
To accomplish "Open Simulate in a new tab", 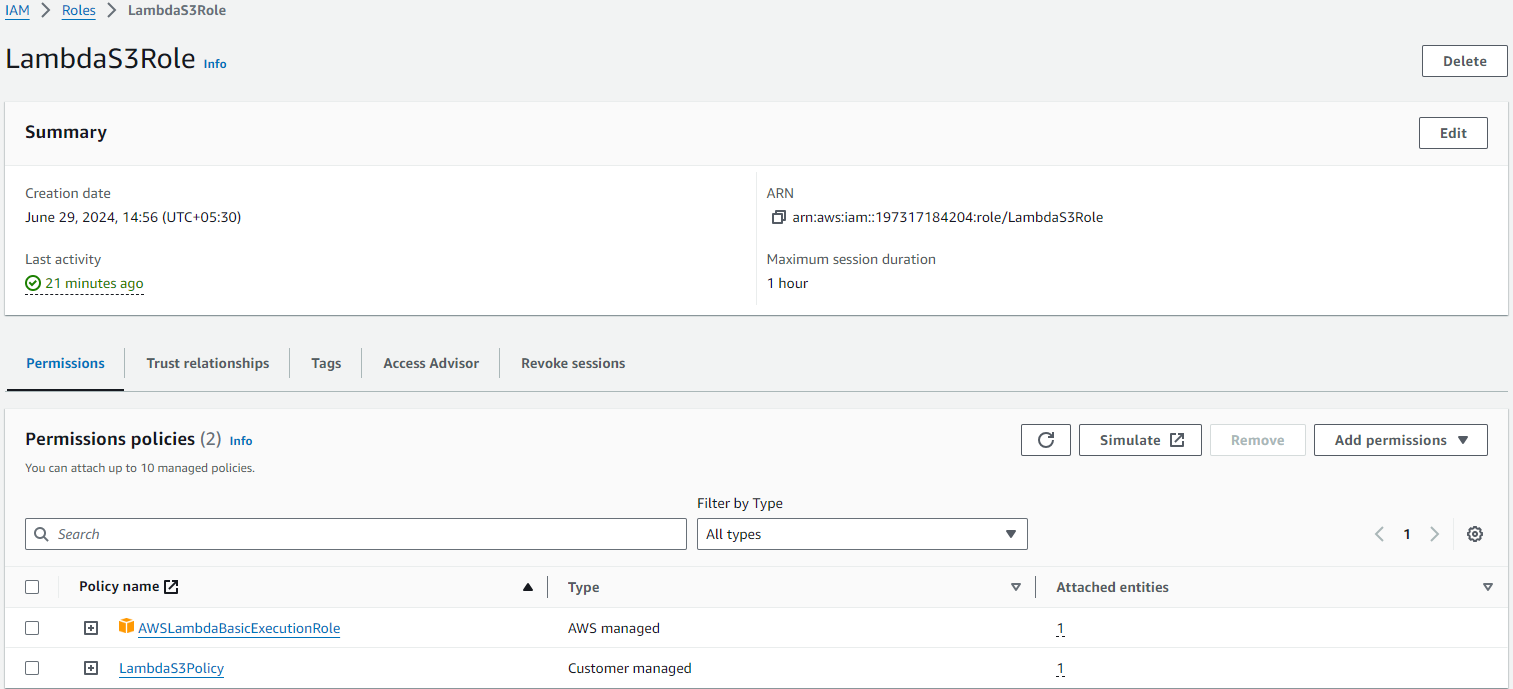I will pyautogui.click(x=1140, y=439).
